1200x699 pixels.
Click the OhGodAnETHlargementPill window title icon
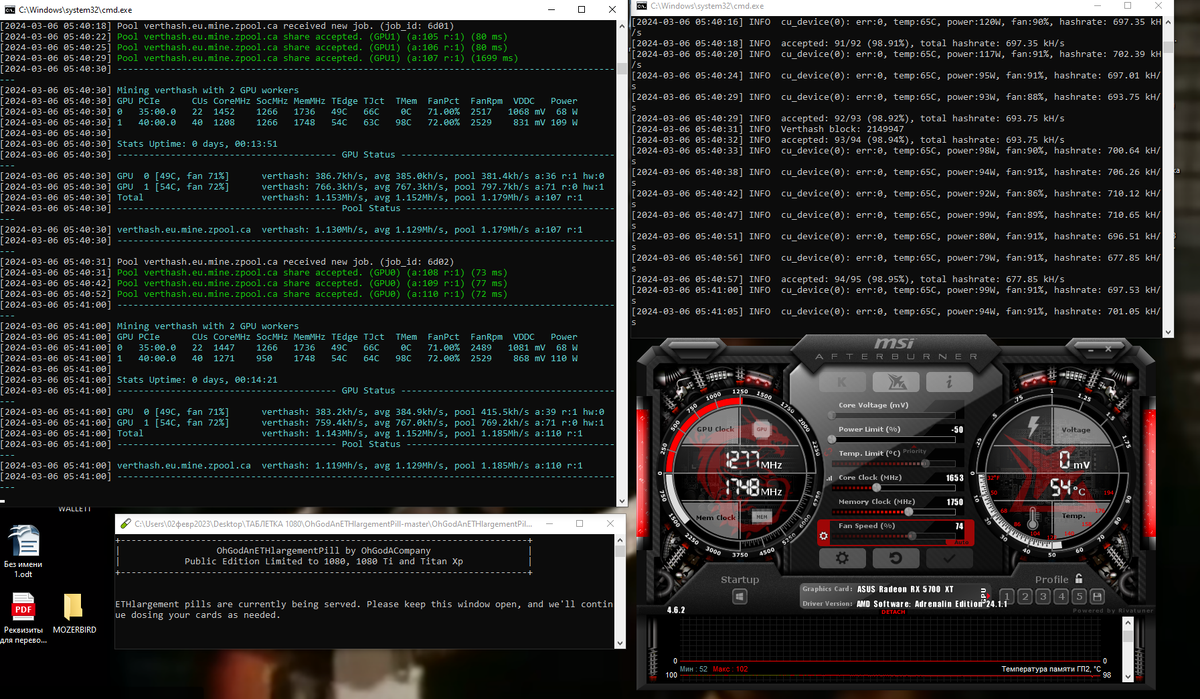point(123,524)
